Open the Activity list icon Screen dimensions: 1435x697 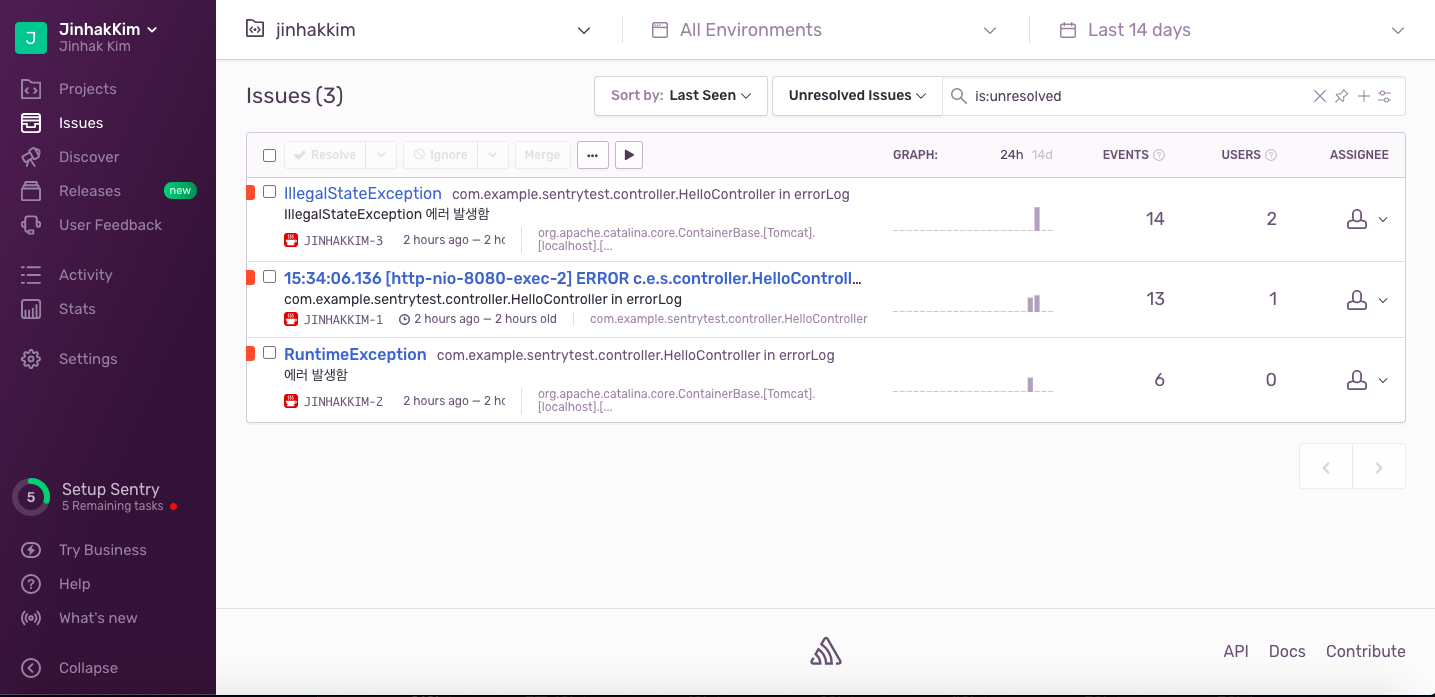31,275
